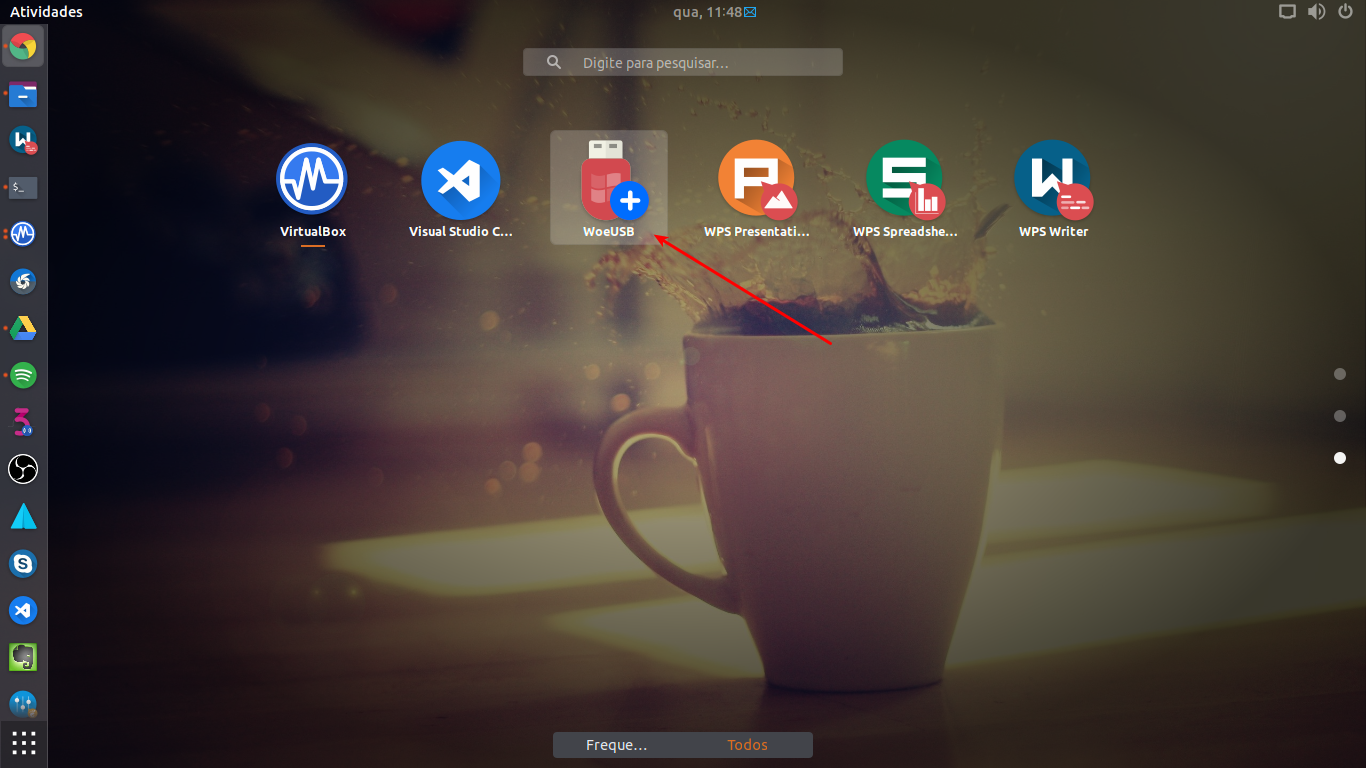This screenshot has height=768, width=1366.
Task: Select the third app page dot
Action: tap(1340, 458)
